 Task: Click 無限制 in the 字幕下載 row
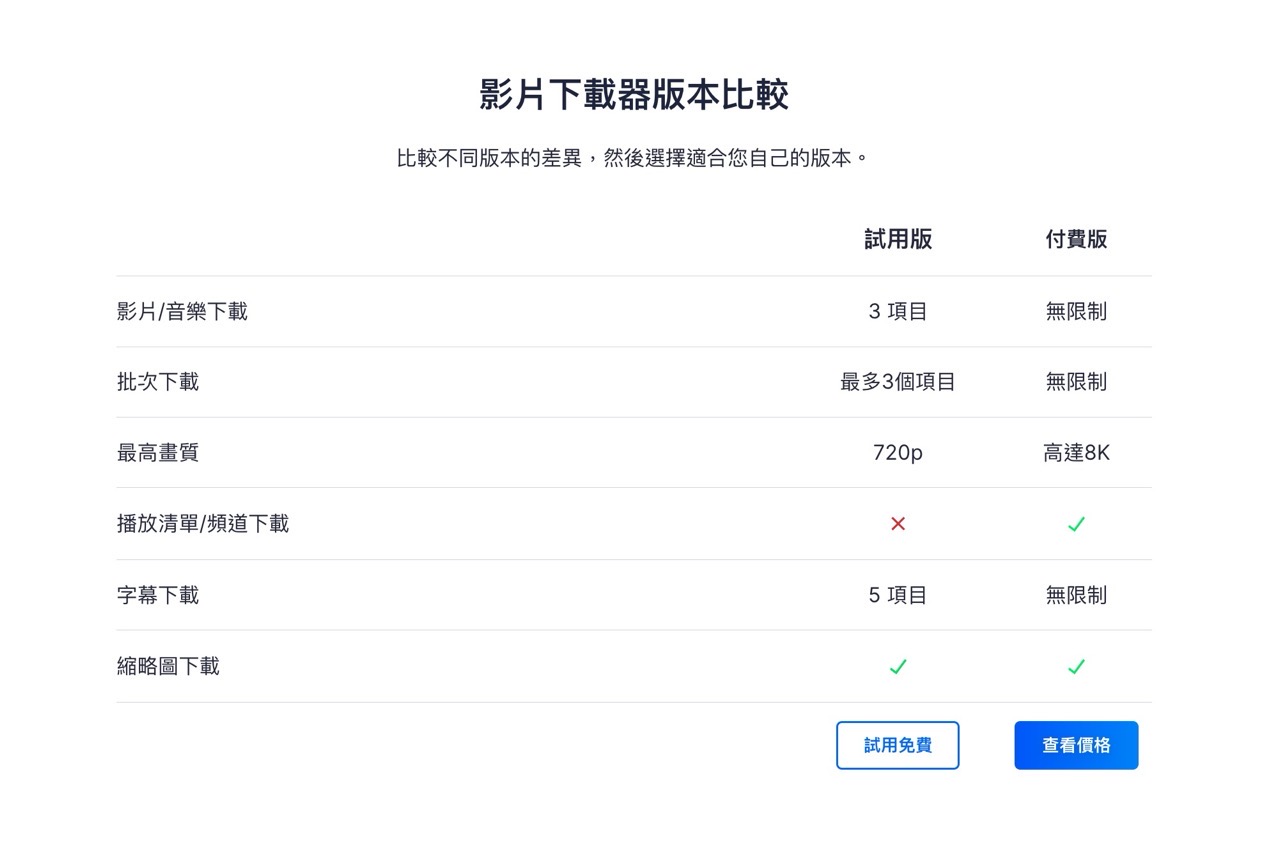(x=1076, y=595)
